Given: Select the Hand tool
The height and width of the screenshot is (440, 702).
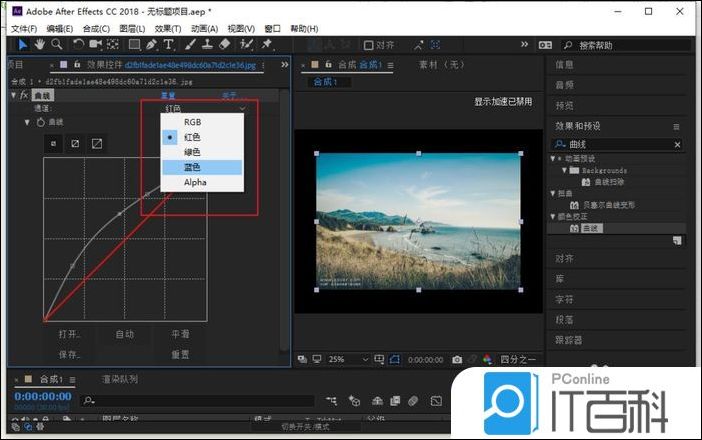Looking at the screenshot, I should [40, 45].
